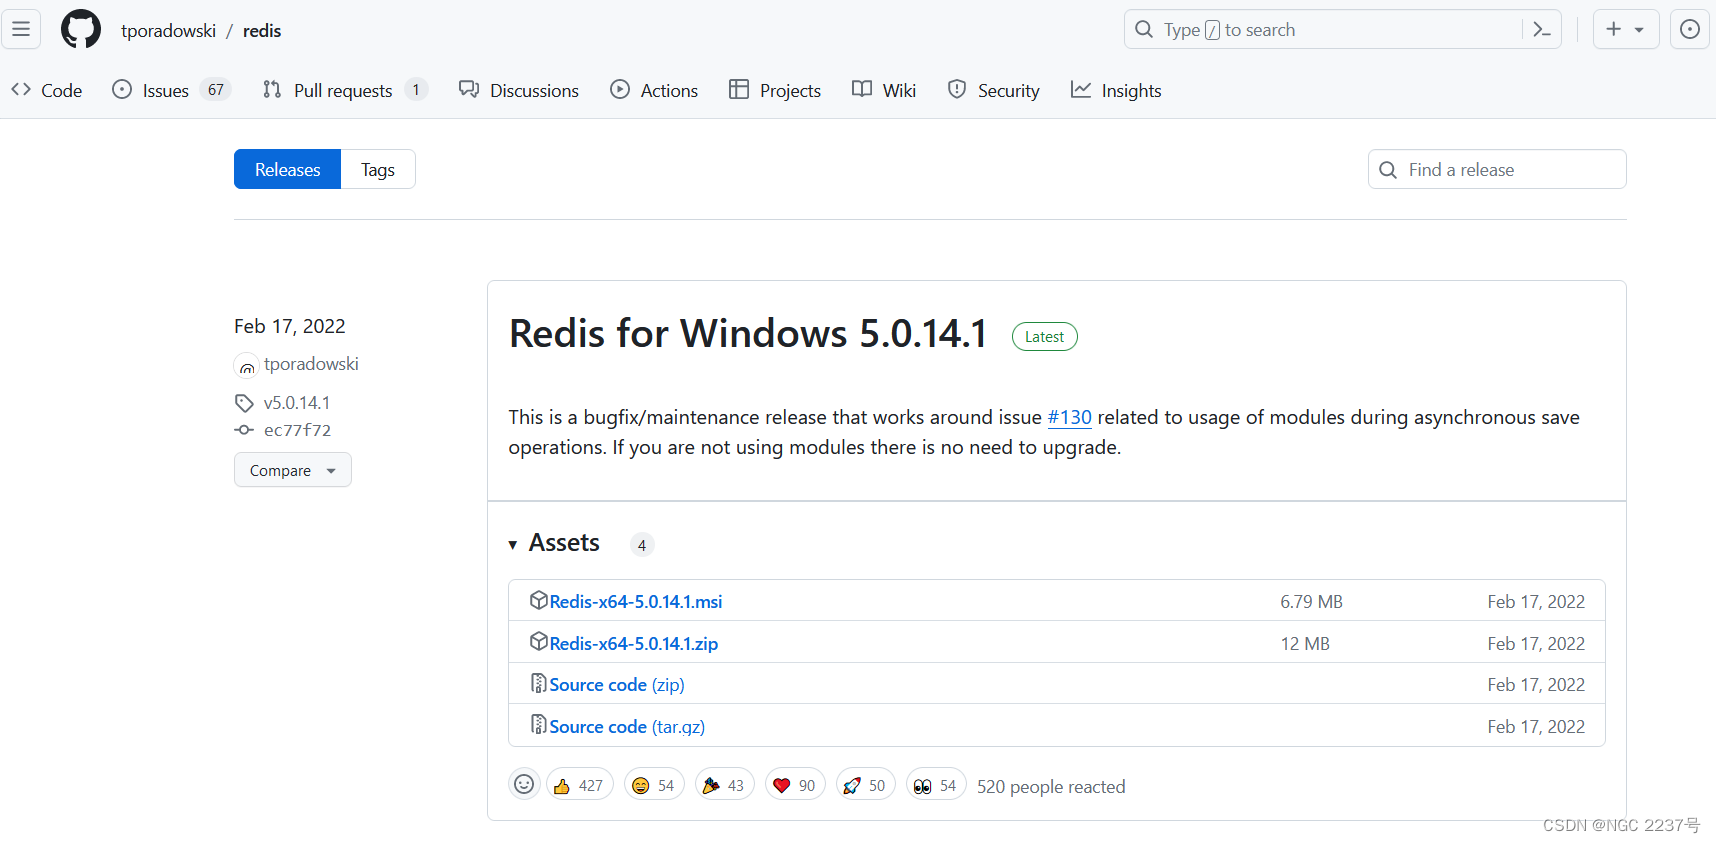The width and height of the screenshot is (1716, 843).
Task: Open the Wiki tab
Action: coord(884,90)
